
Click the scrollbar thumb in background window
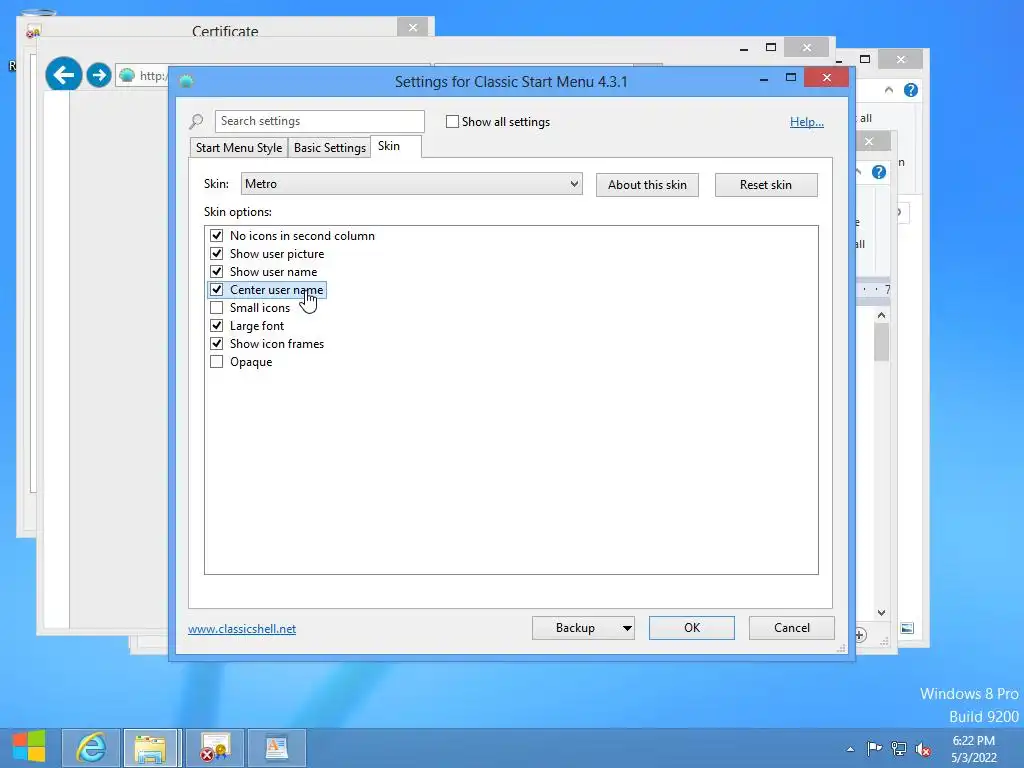coord(882,343)
